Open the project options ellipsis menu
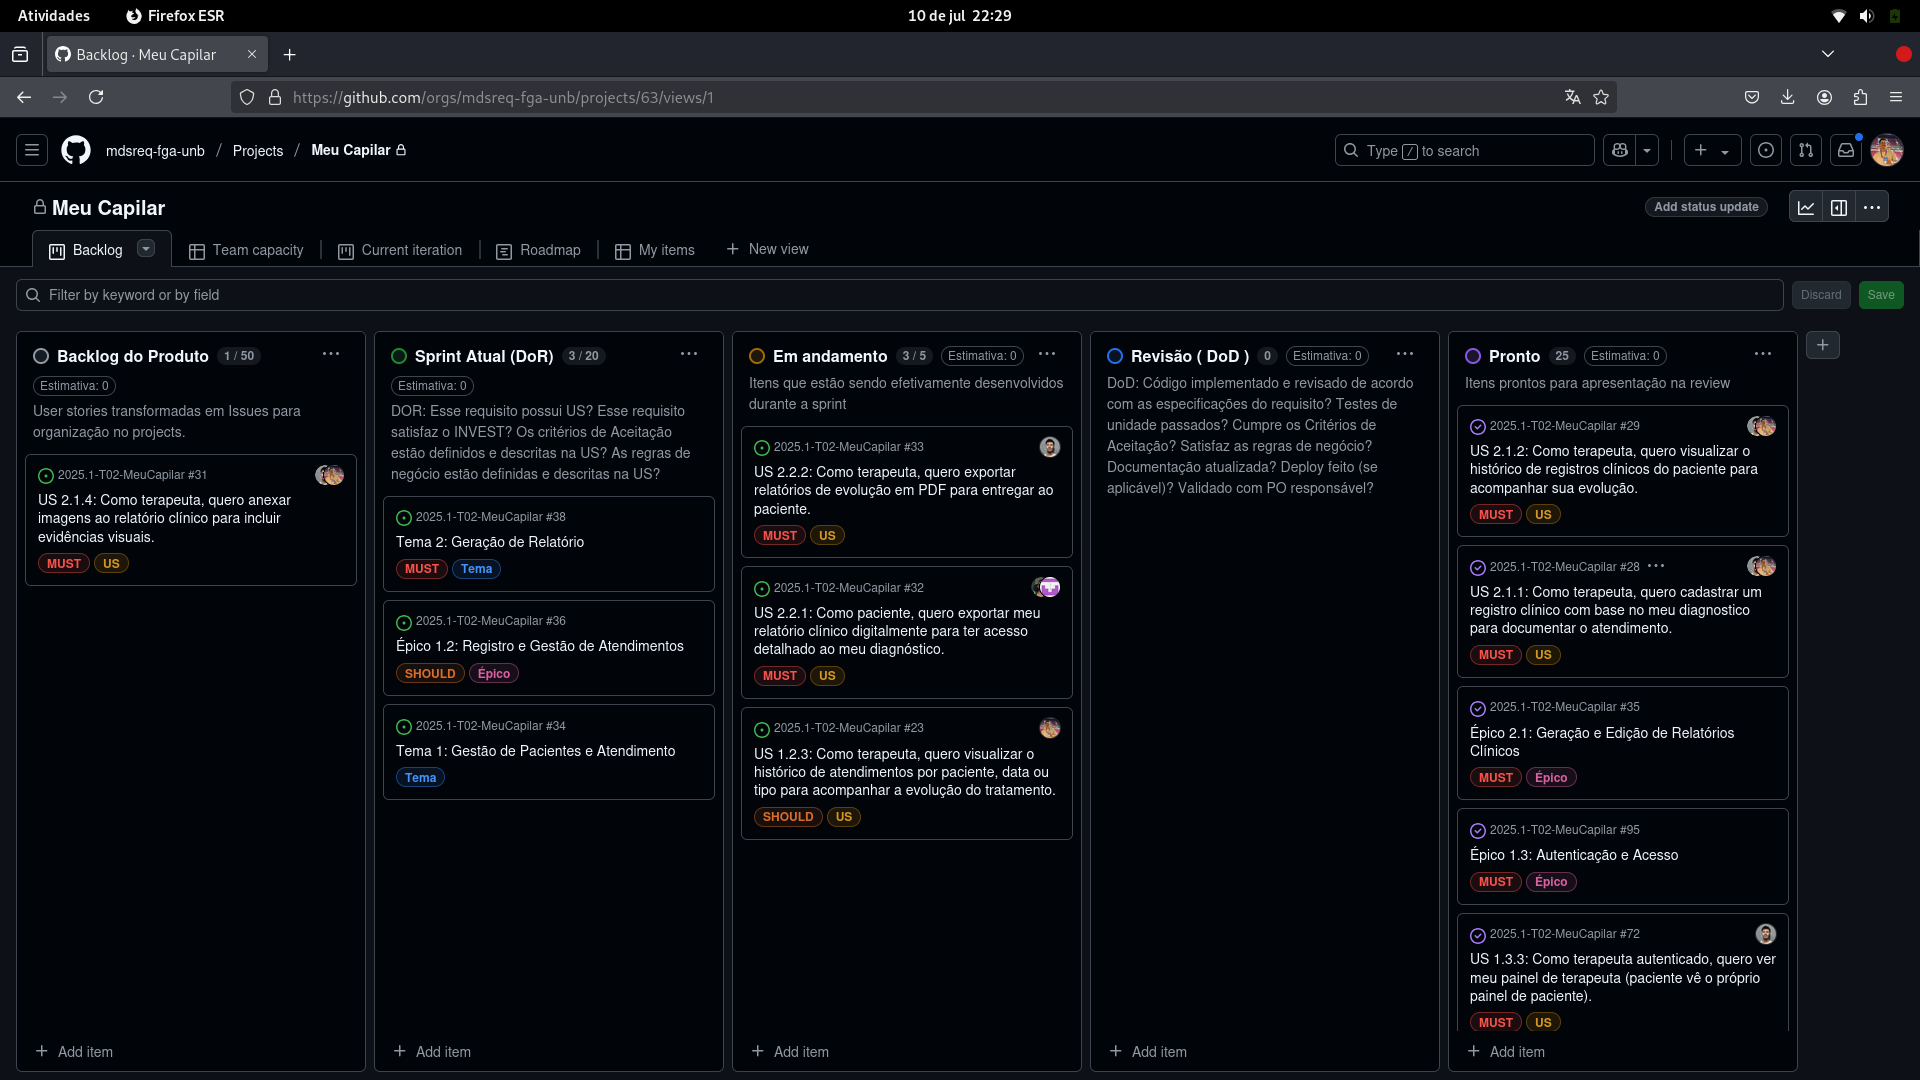Screen dimensions: 1920x1080 (x=1871, y=207)
